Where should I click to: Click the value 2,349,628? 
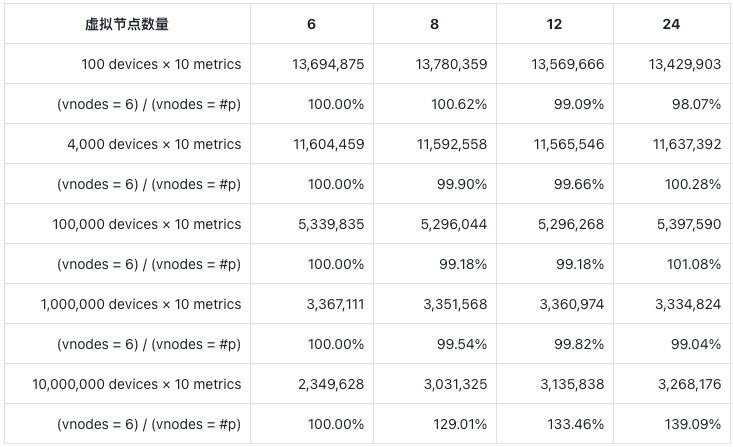pos(332,384)
